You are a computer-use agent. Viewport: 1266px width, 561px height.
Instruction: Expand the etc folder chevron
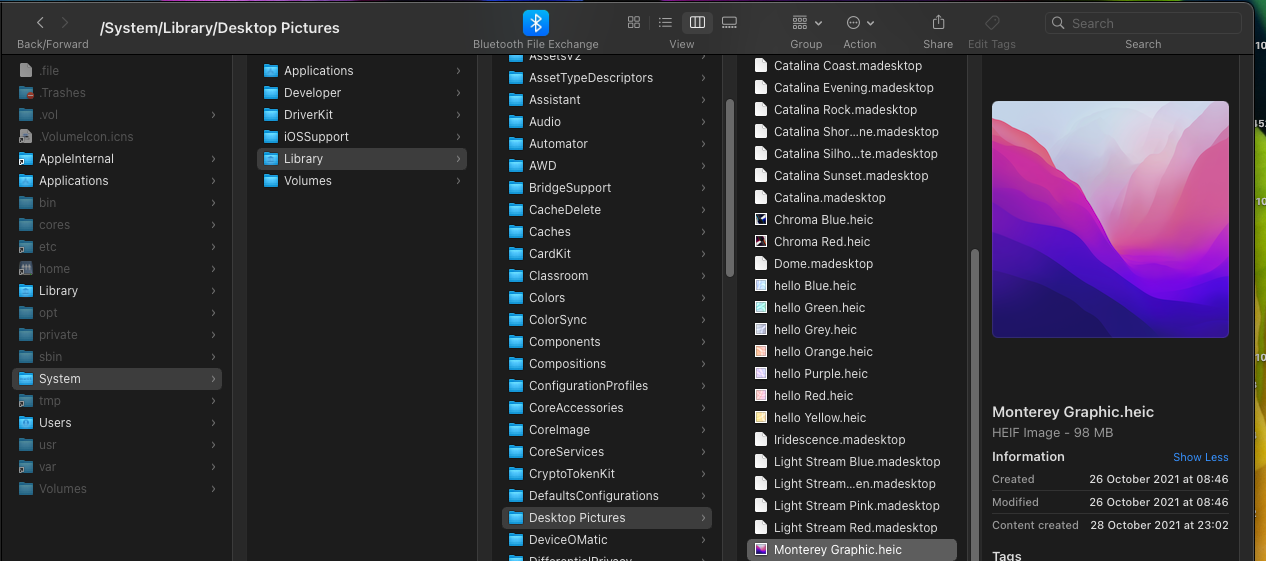click(213, 247)
